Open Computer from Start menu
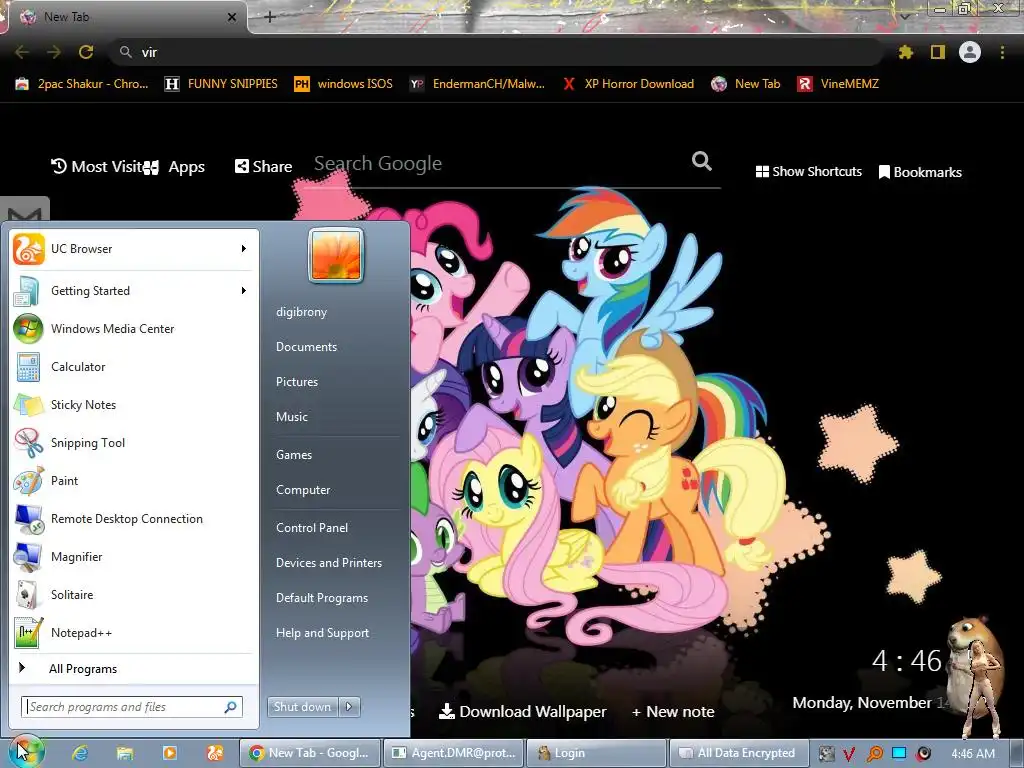The image size is (1024, 768). click(303, 490)
